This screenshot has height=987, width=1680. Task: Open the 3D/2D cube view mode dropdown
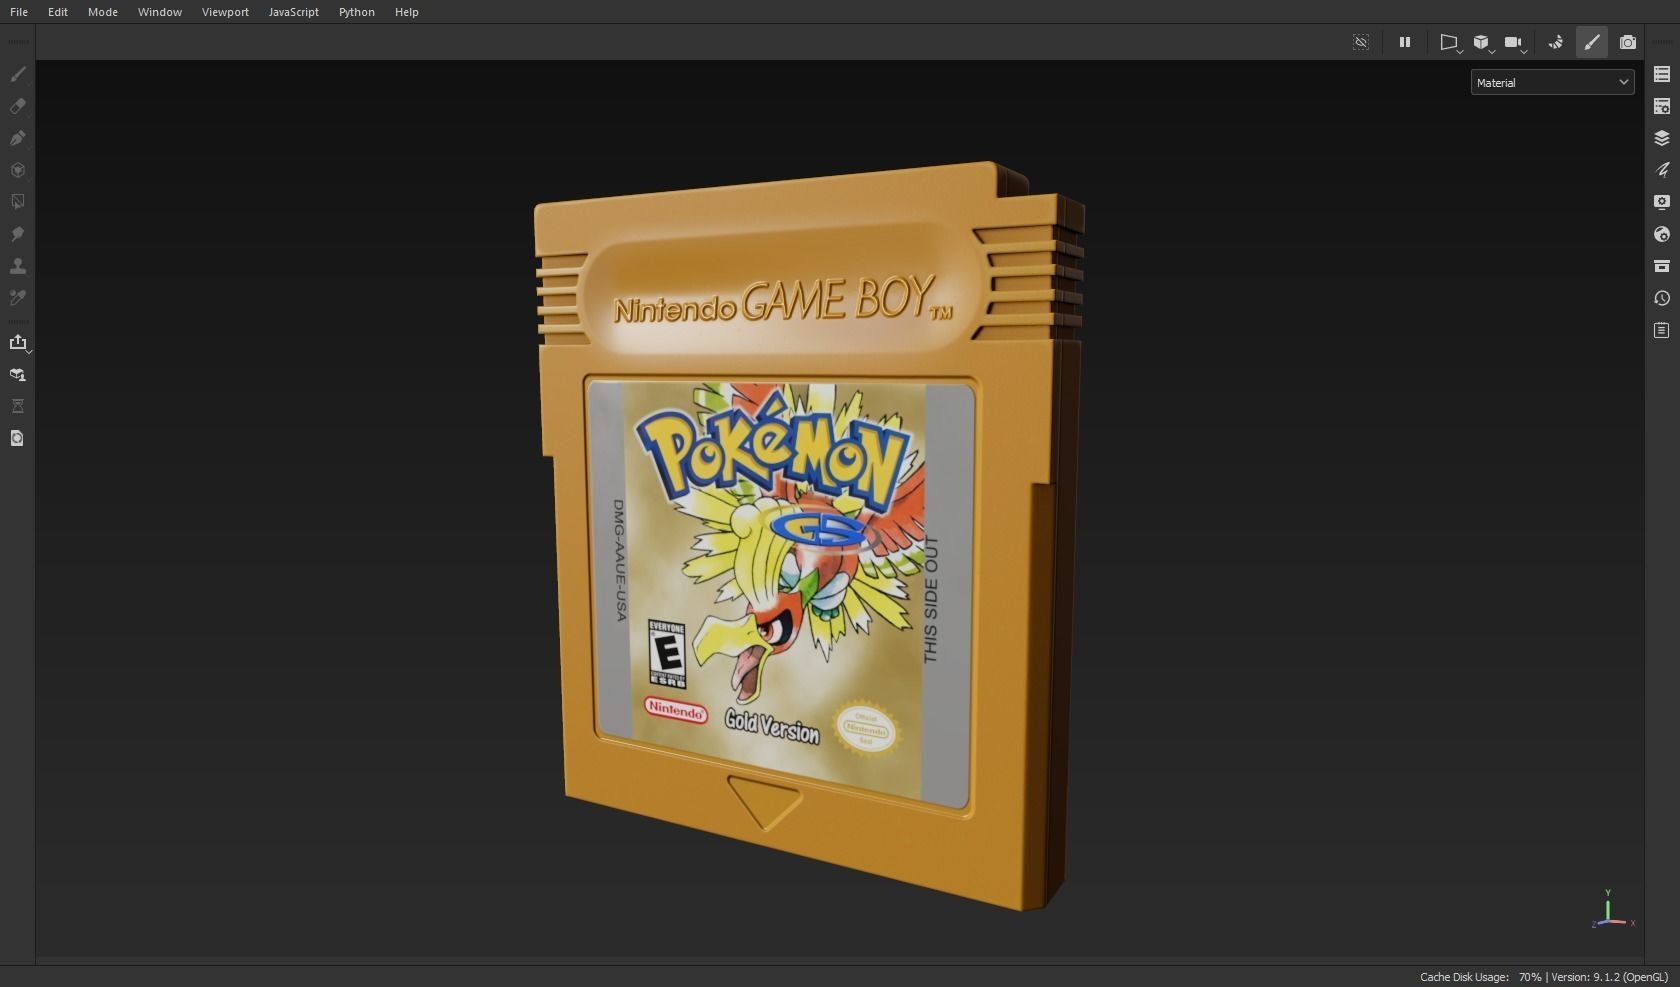pos(1482,42)
